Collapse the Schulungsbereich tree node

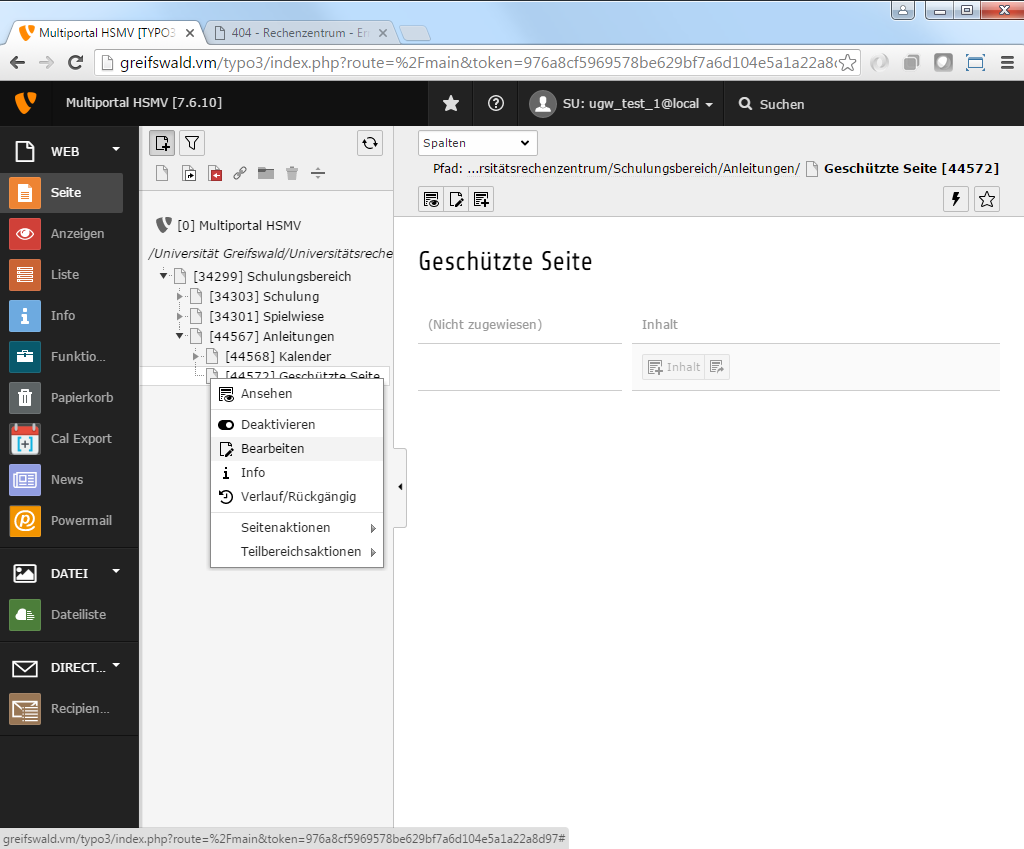pos(164,276)
